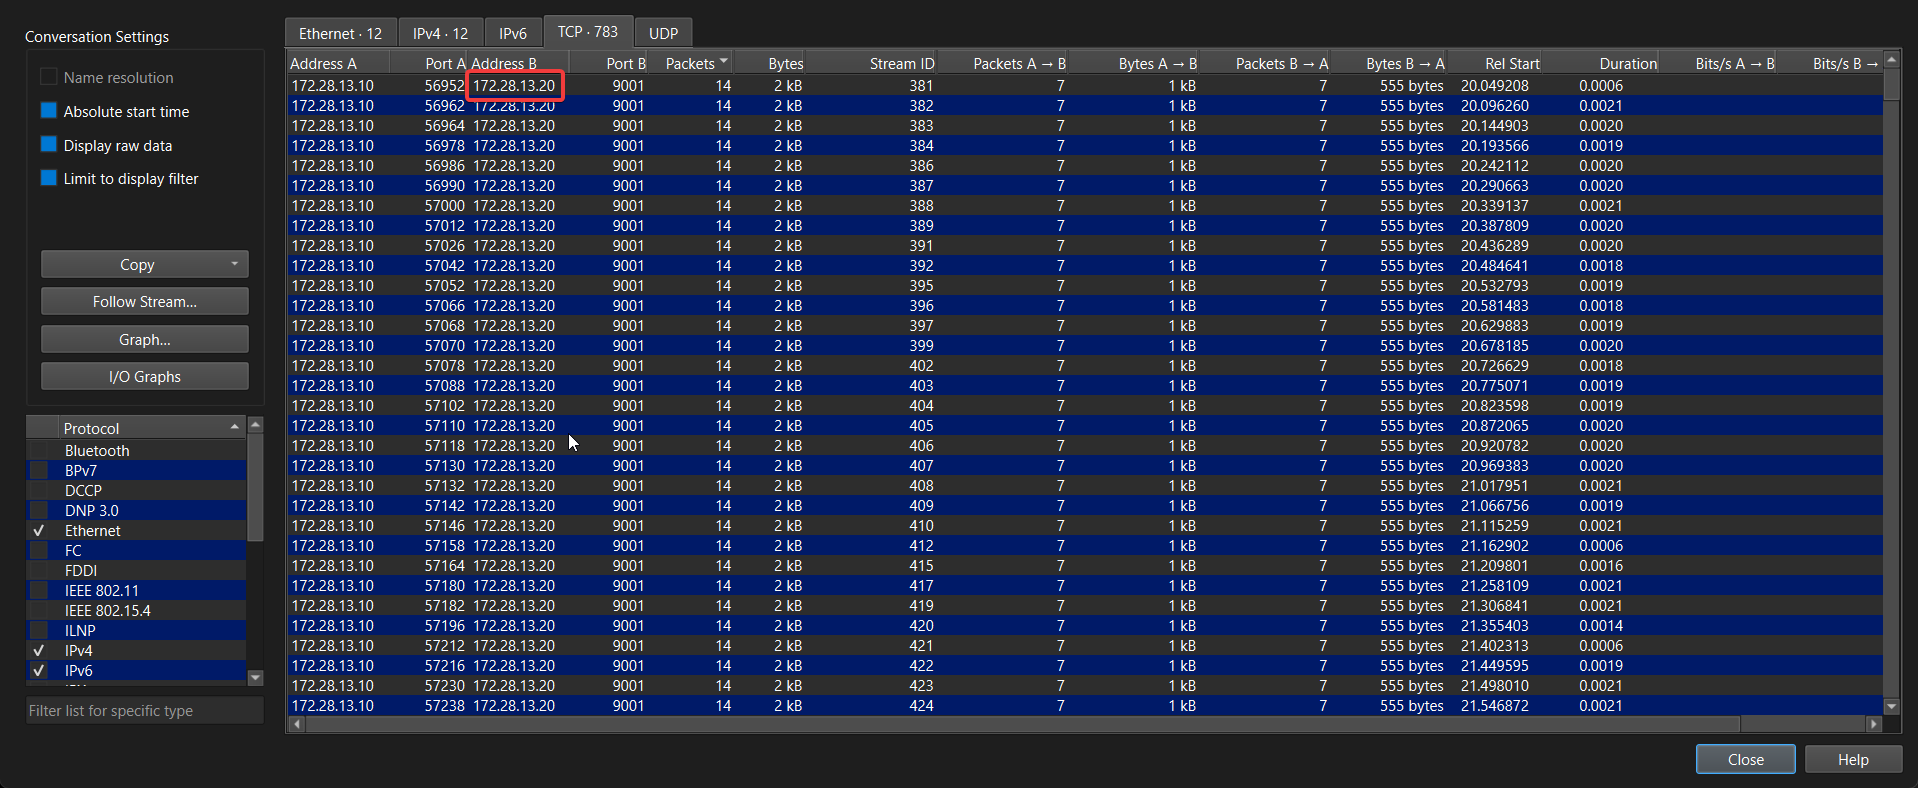Screen dimensions: 1918x788
Task: Sort by Stream ID column header
Action: tap(870, 63)
